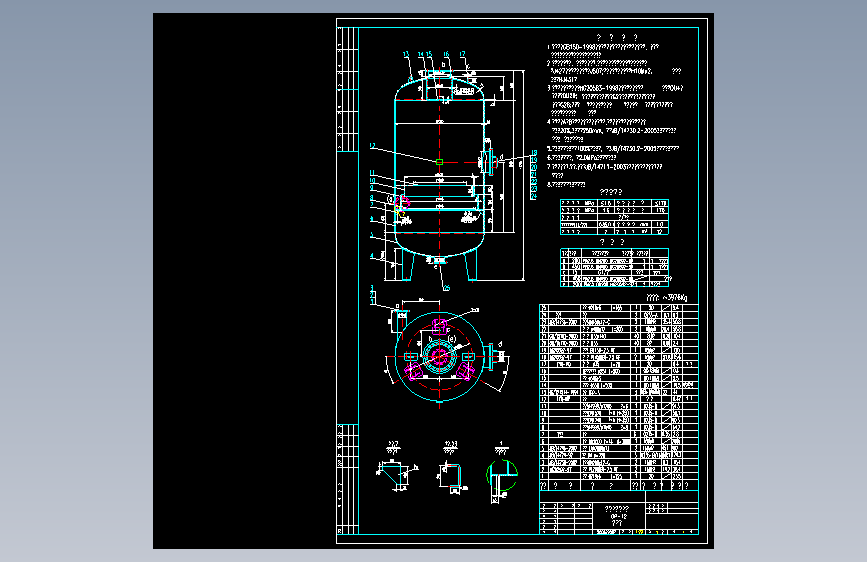The width and height of the screenshot is (867, 562).
Task: Click balloon number 16 above the tank
Action: tap(446, 54)
